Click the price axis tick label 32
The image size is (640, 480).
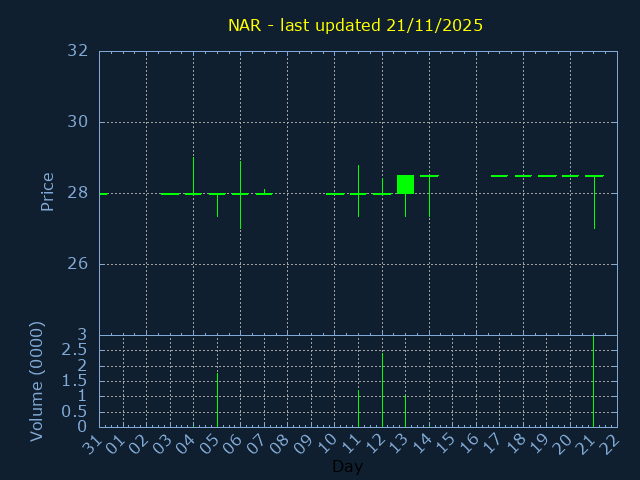click(x=78, y=51)
